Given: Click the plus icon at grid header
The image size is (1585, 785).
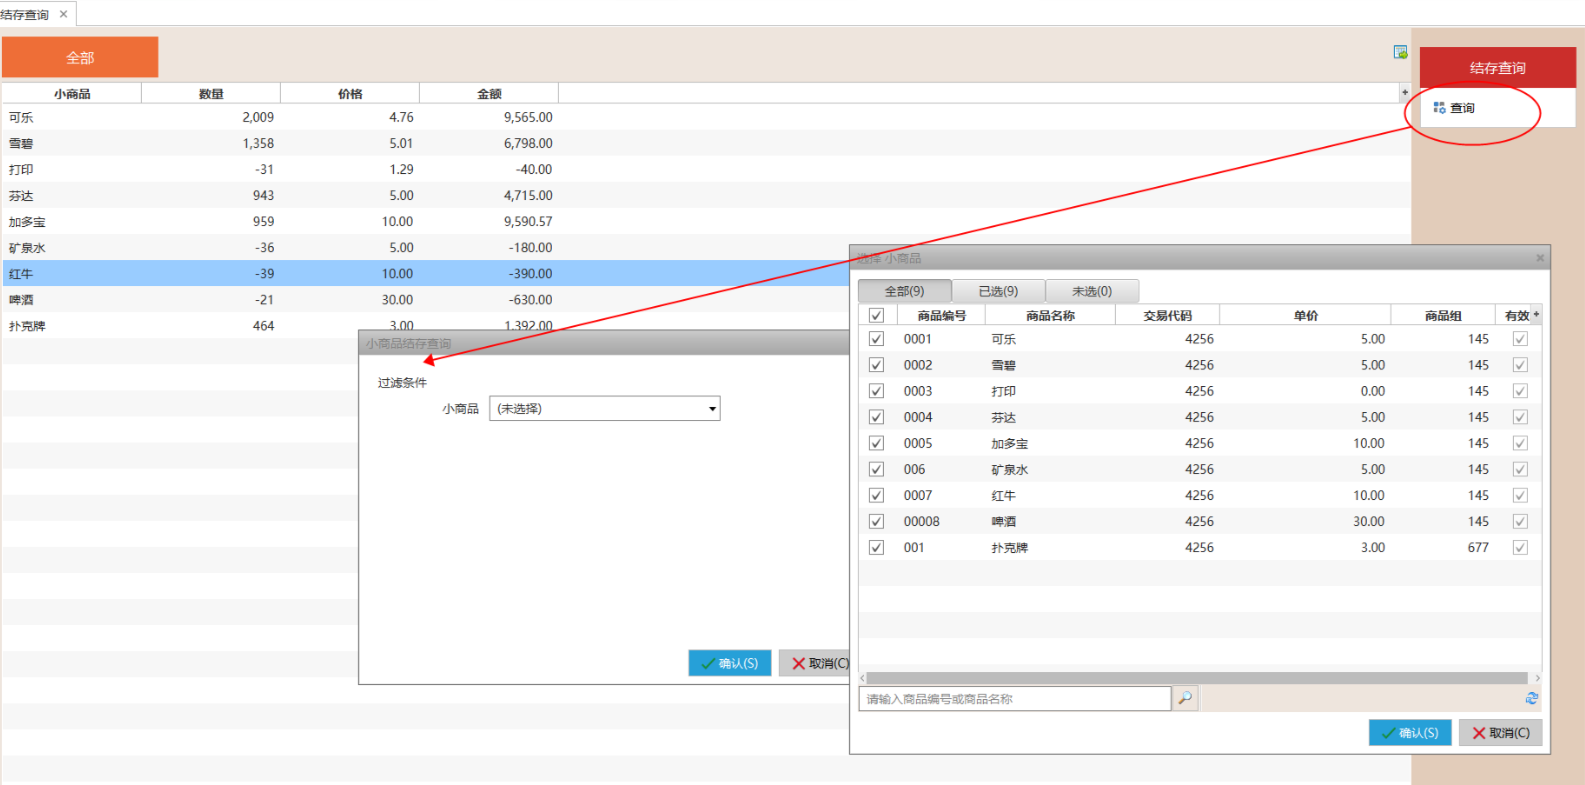Looking at the screenshot, I should (1404, 92).
